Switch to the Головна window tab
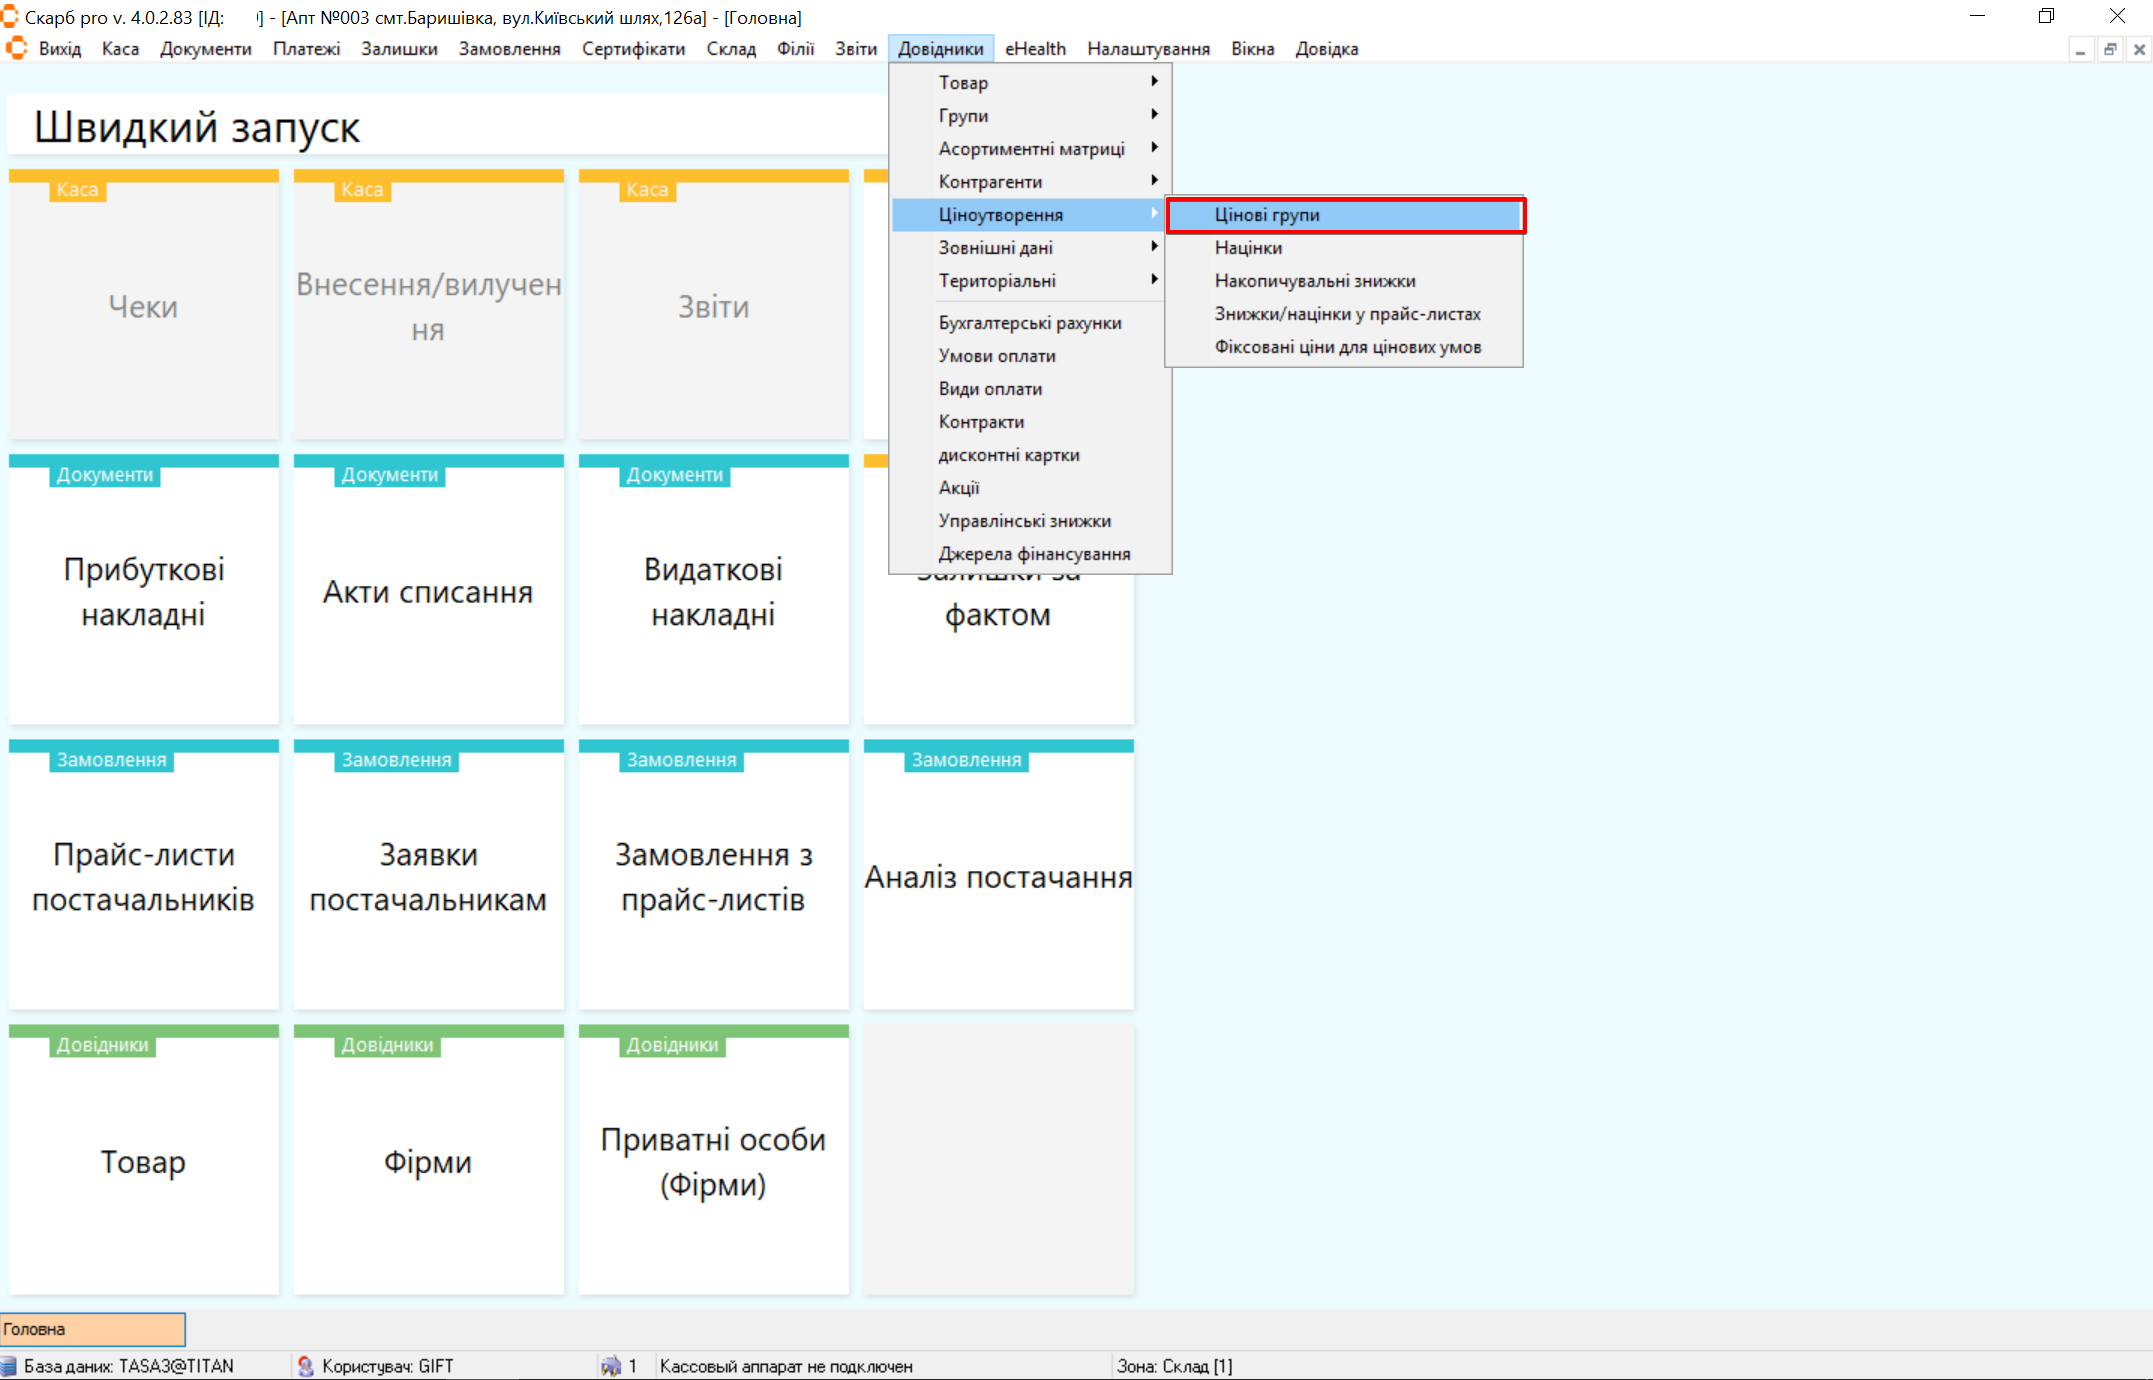 click(x=92, y=1329)
